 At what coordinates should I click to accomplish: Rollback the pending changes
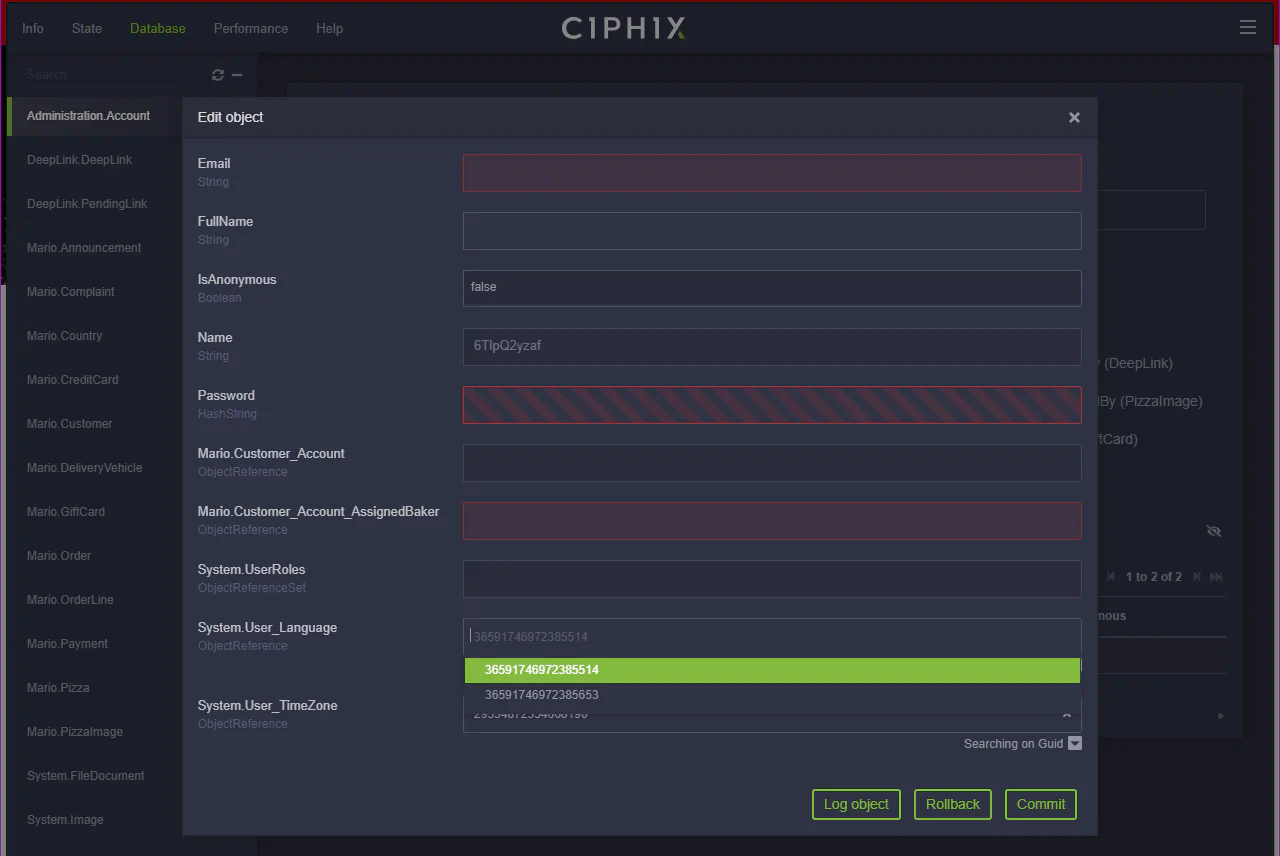(952, 804)
